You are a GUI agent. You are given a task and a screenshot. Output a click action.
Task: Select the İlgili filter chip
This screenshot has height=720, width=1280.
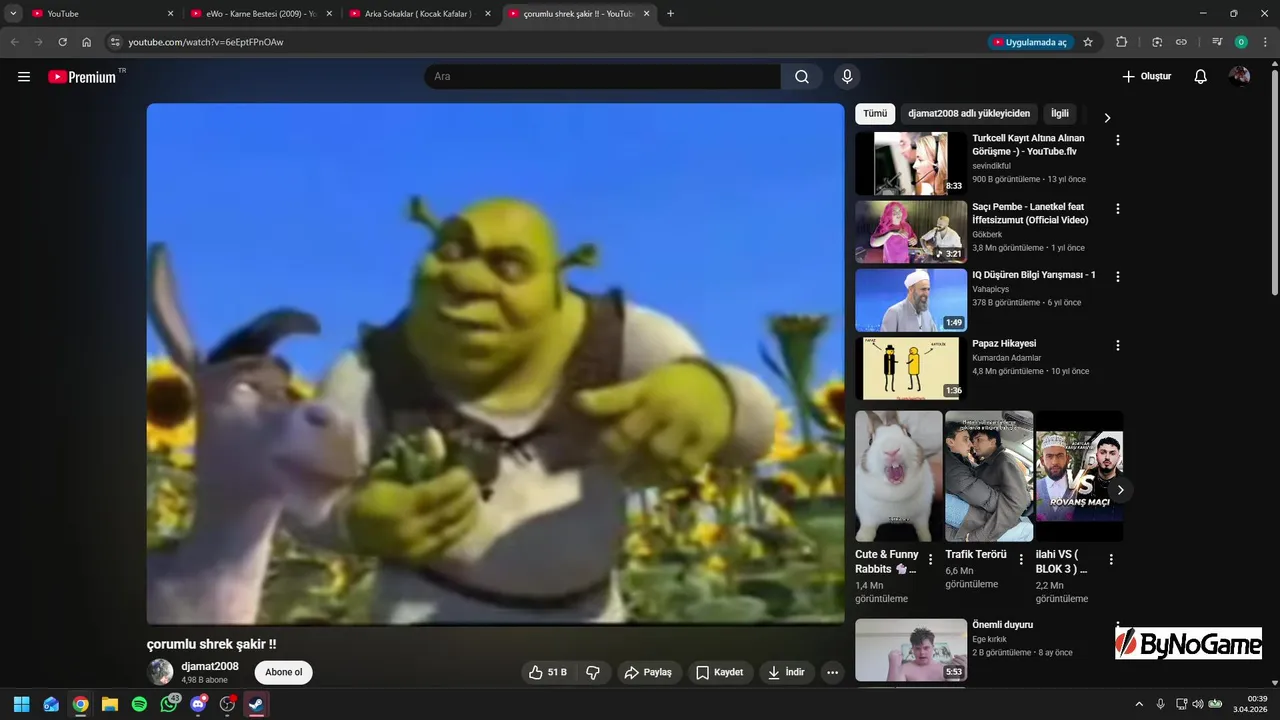(x=1060, y=114)
